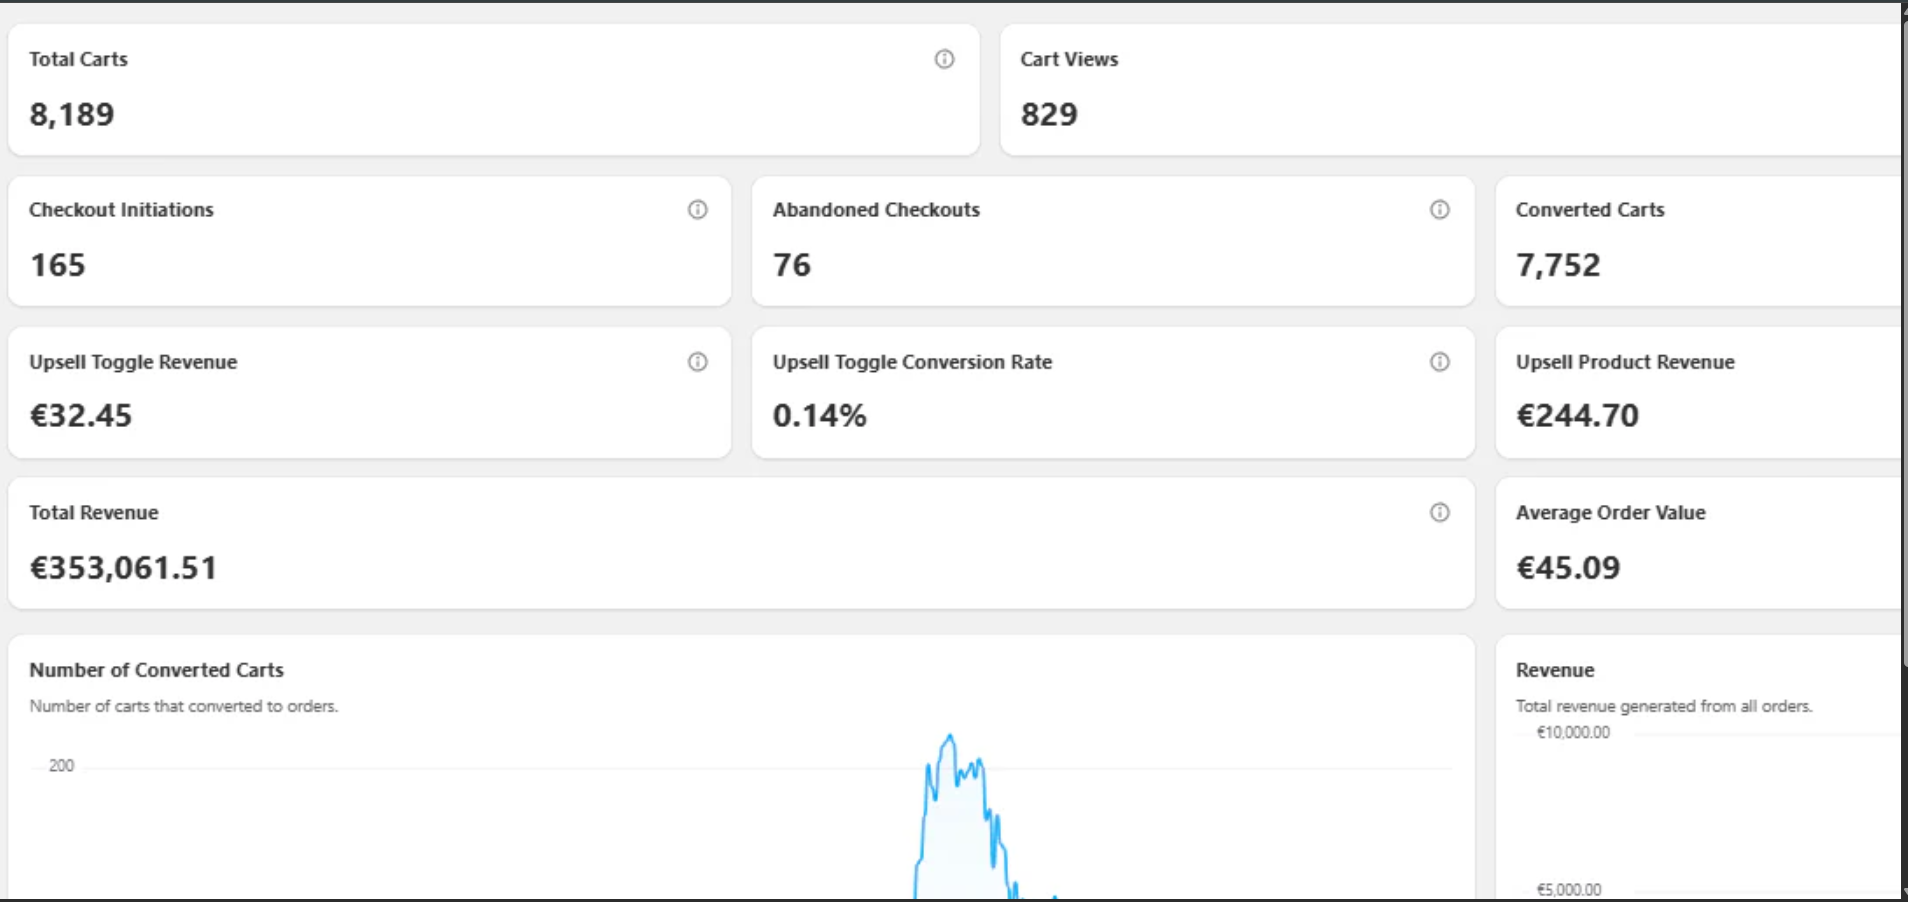
Task: Click the Total Revenue info icon
Action: pyautogui.click(x=1439, y=513)
